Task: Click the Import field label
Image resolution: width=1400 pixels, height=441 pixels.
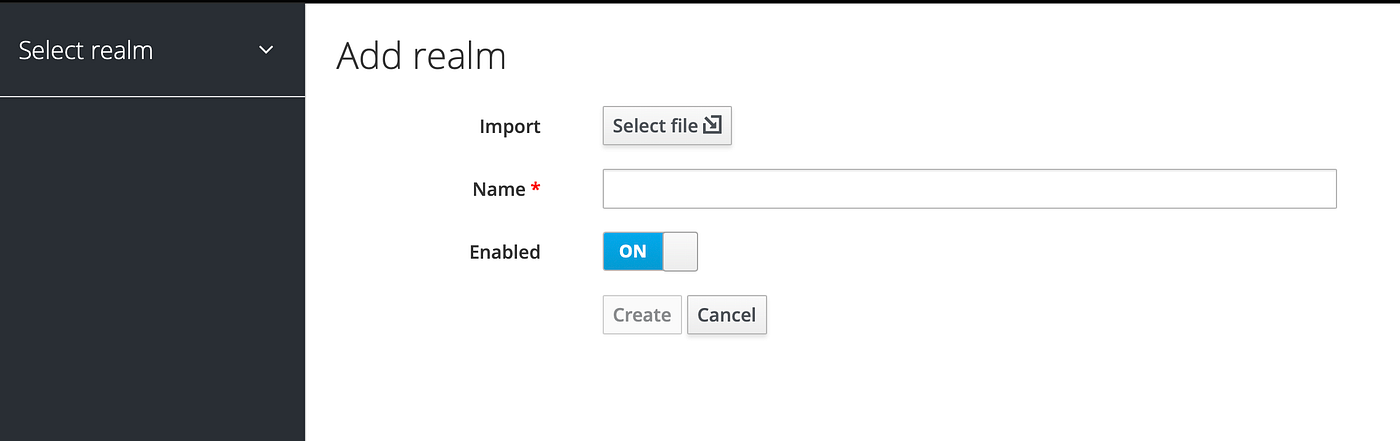Action: click(510, 126)
